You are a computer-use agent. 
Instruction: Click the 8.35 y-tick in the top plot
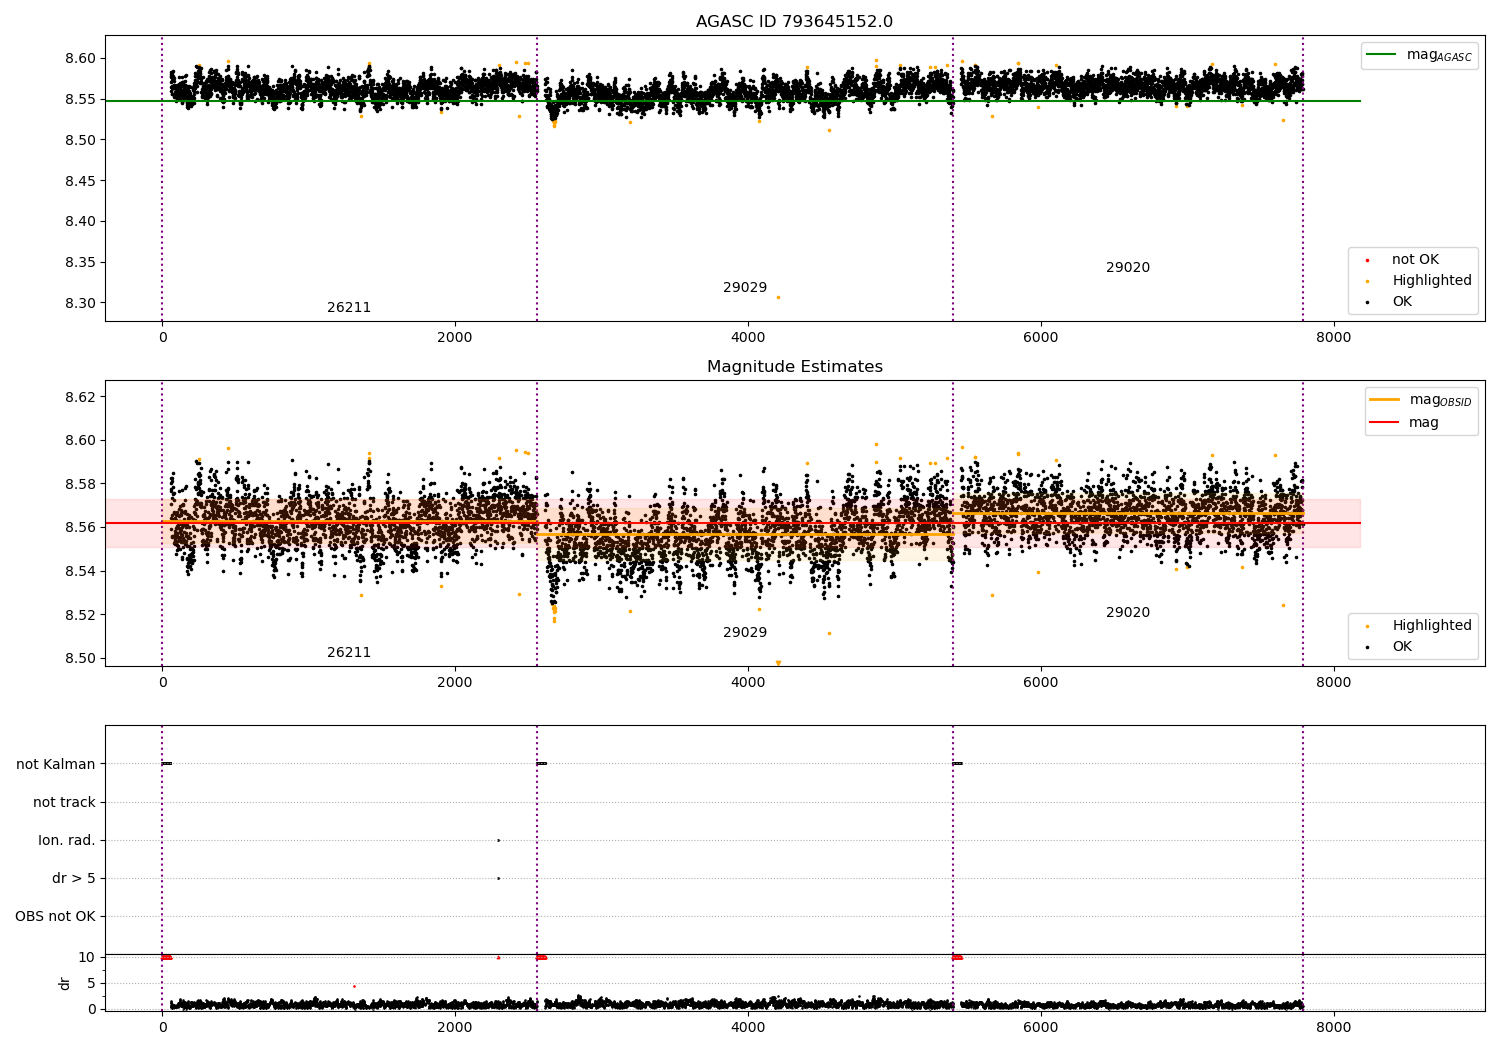[x=80, y=263]
